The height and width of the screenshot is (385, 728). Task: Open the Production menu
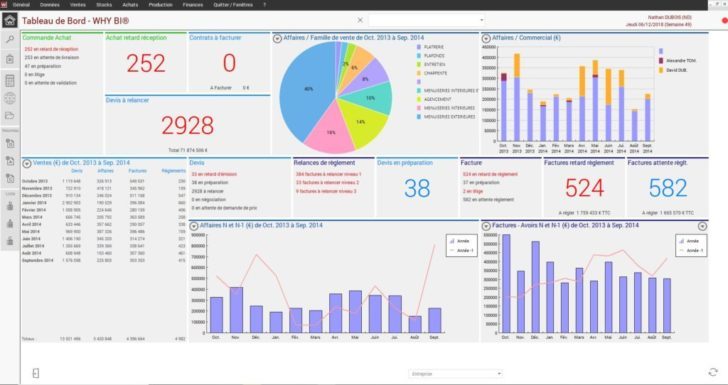tap(161, 5)
